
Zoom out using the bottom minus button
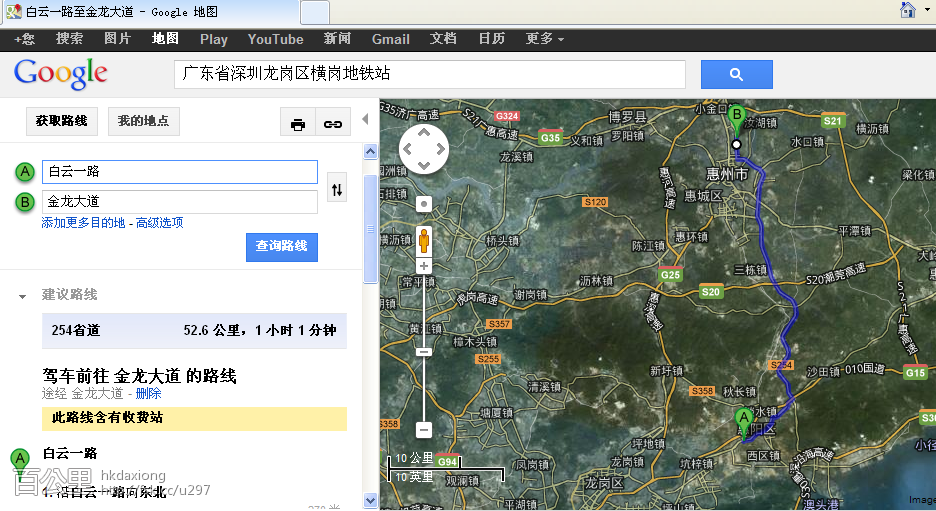(424, 429)
